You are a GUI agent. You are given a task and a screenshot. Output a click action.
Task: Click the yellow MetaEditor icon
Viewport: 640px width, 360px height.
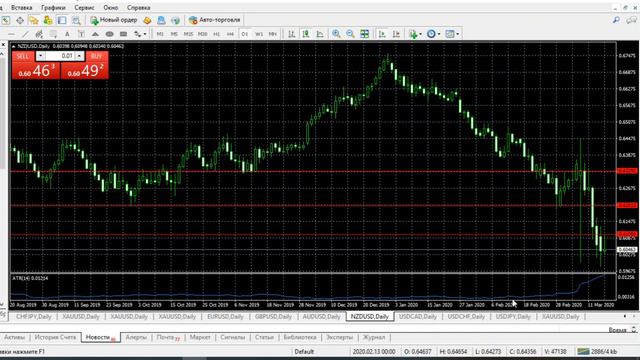147,20
